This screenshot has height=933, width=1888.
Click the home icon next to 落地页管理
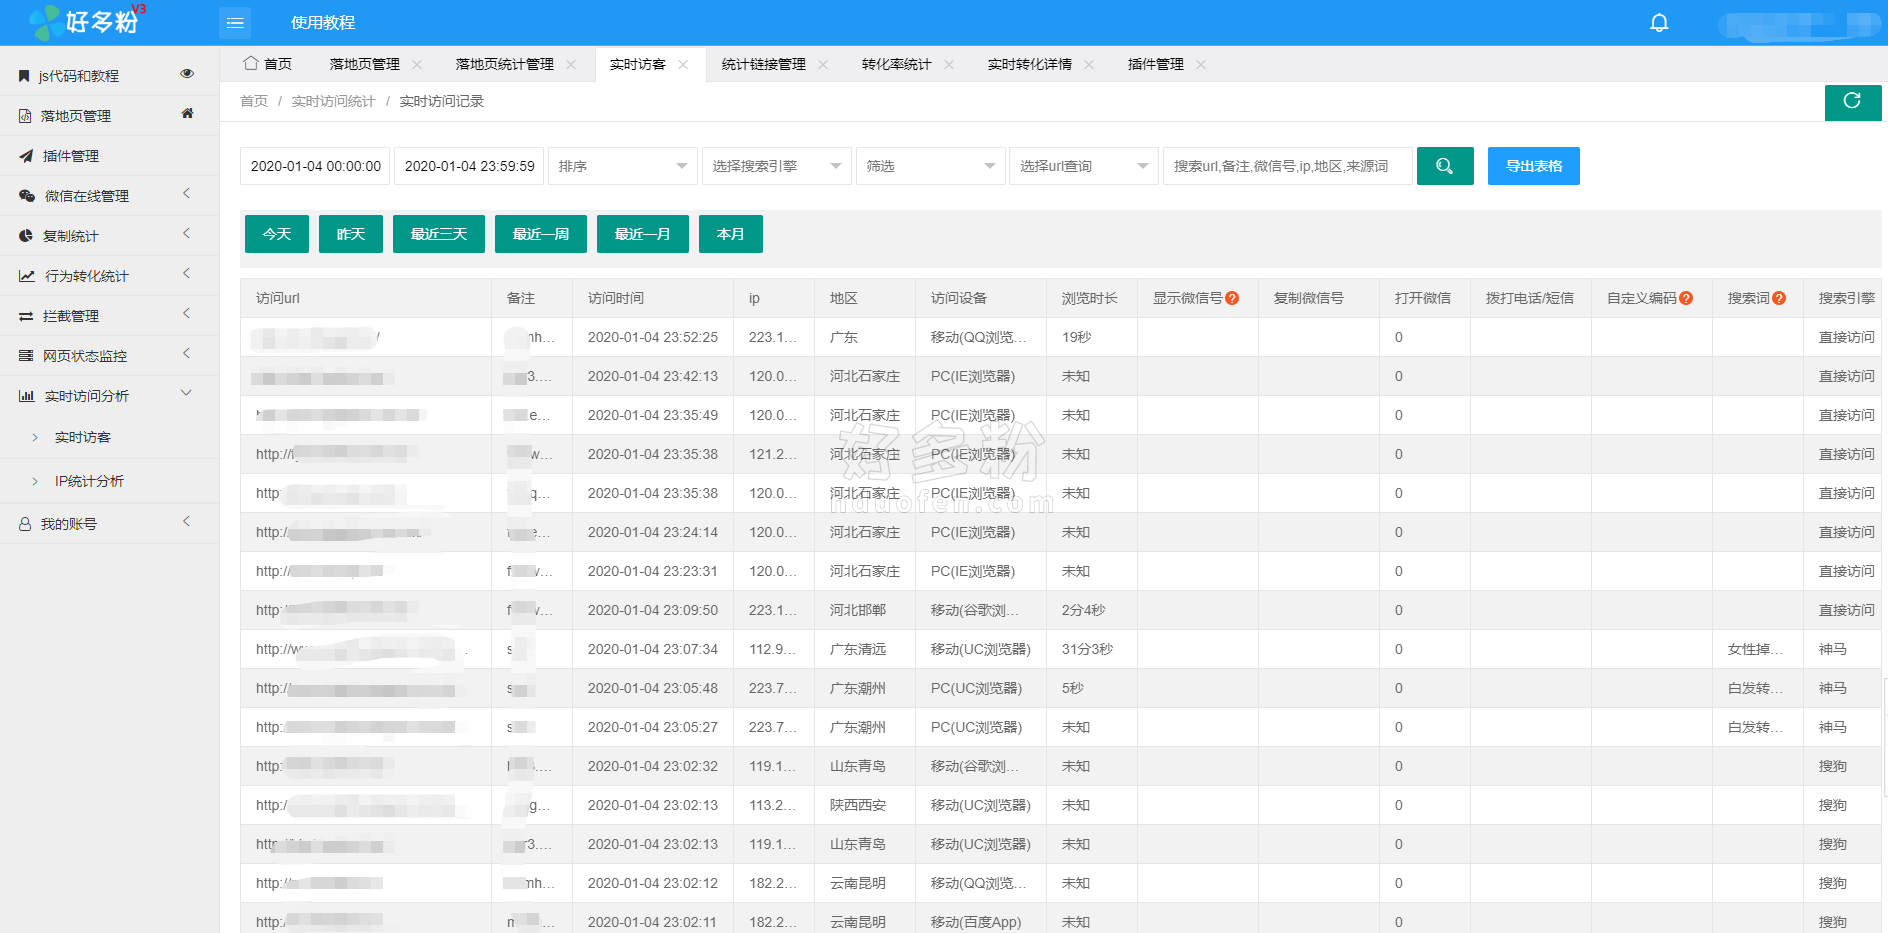point(187,114)
